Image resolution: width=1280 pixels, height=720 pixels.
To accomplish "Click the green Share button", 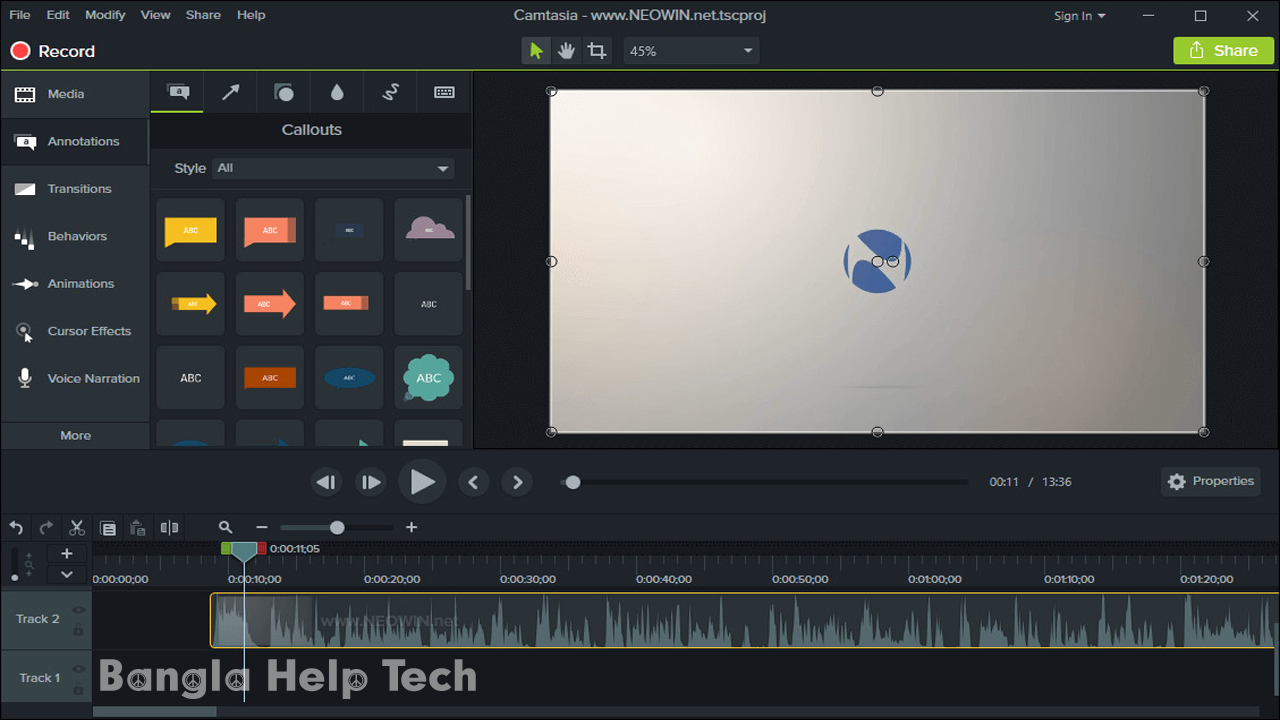I will click(x=1223, y=51).
